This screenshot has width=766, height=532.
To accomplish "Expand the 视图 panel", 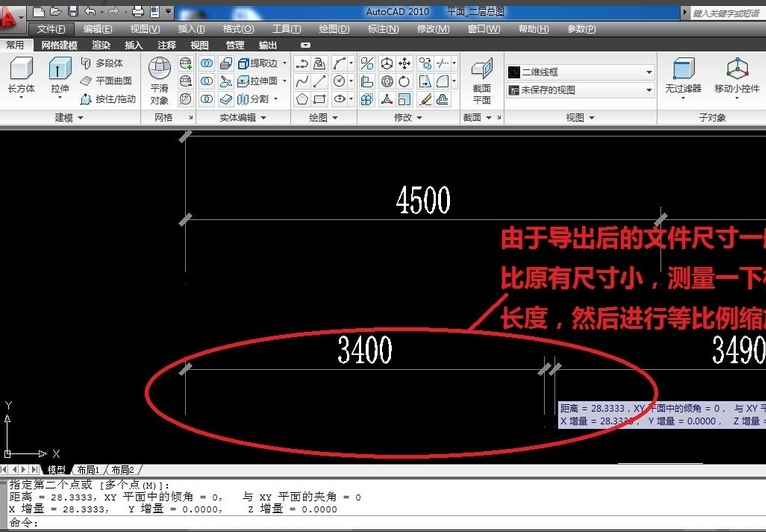I will (x=580, y=118).
